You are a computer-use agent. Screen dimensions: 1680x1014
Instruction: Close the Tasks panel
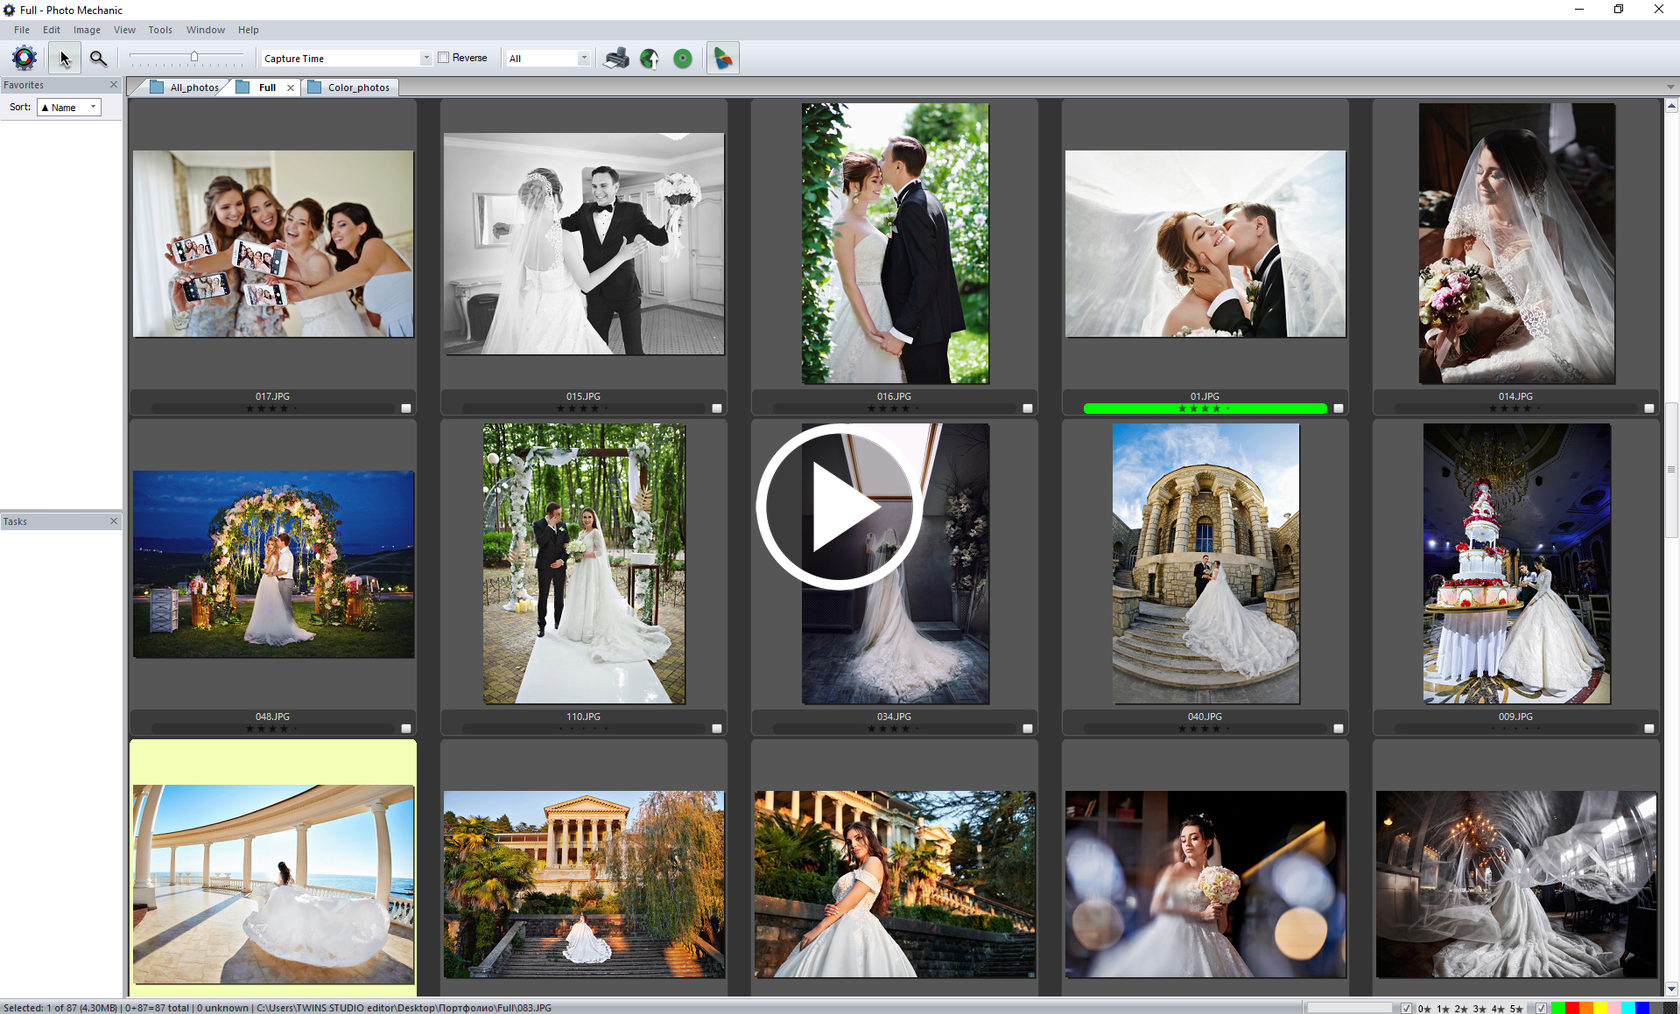[x=113, y=521]
